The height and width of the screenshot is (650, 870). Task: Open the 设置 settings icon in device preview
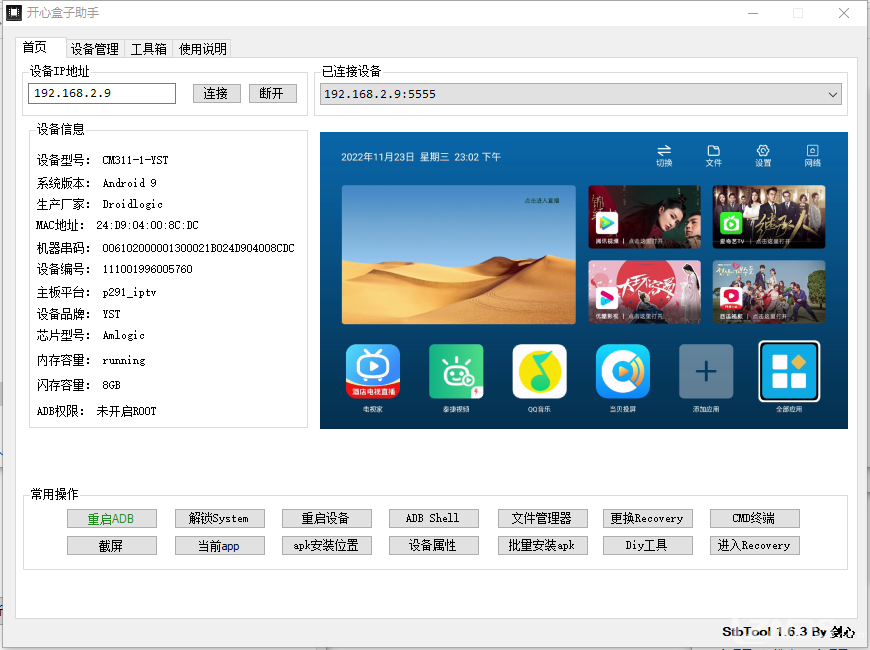click(763, 155)
